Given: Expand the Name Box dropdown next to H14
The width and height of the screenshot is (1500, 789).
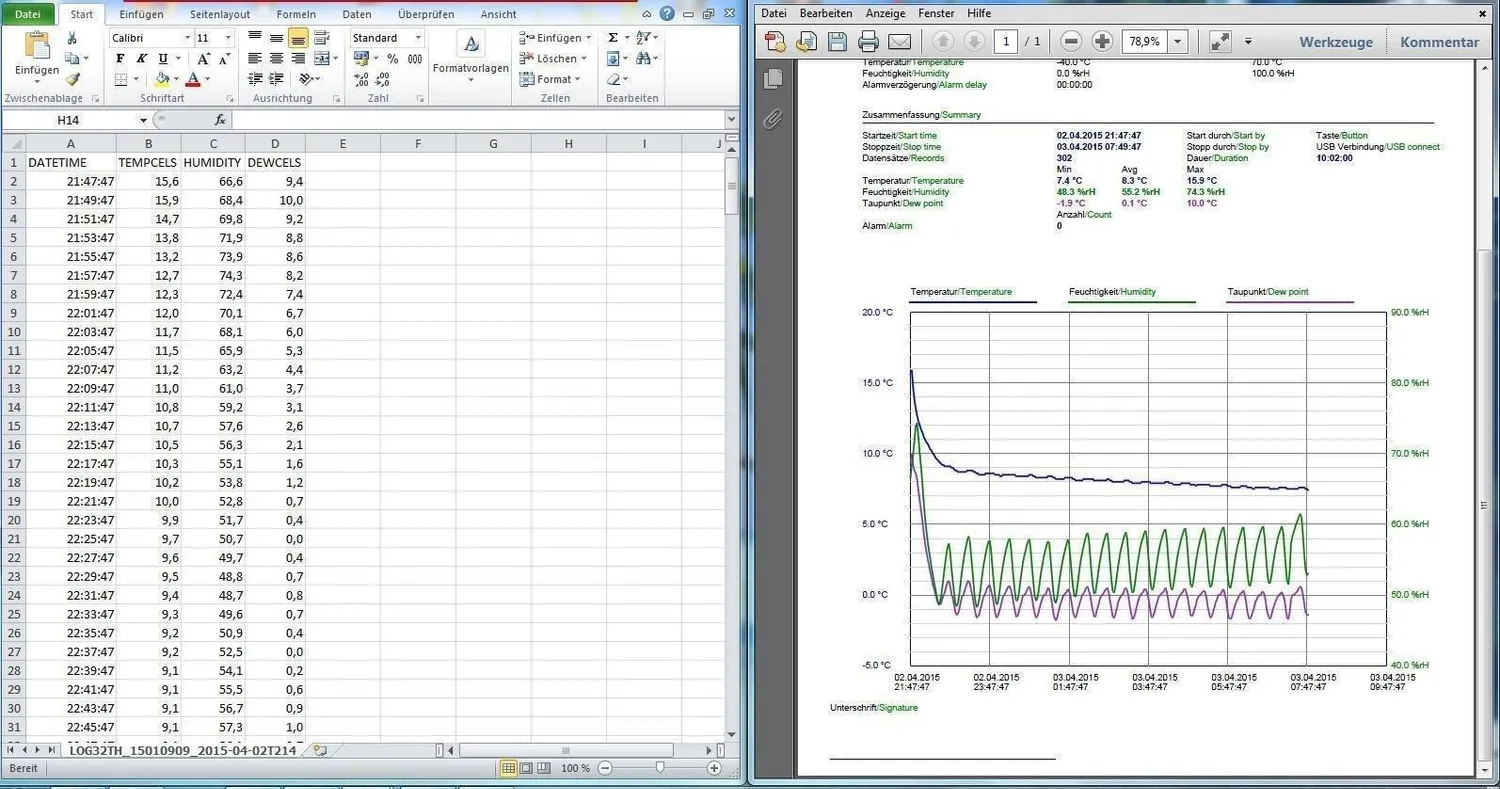Looking at the screenshot, I should pos(143,120).
